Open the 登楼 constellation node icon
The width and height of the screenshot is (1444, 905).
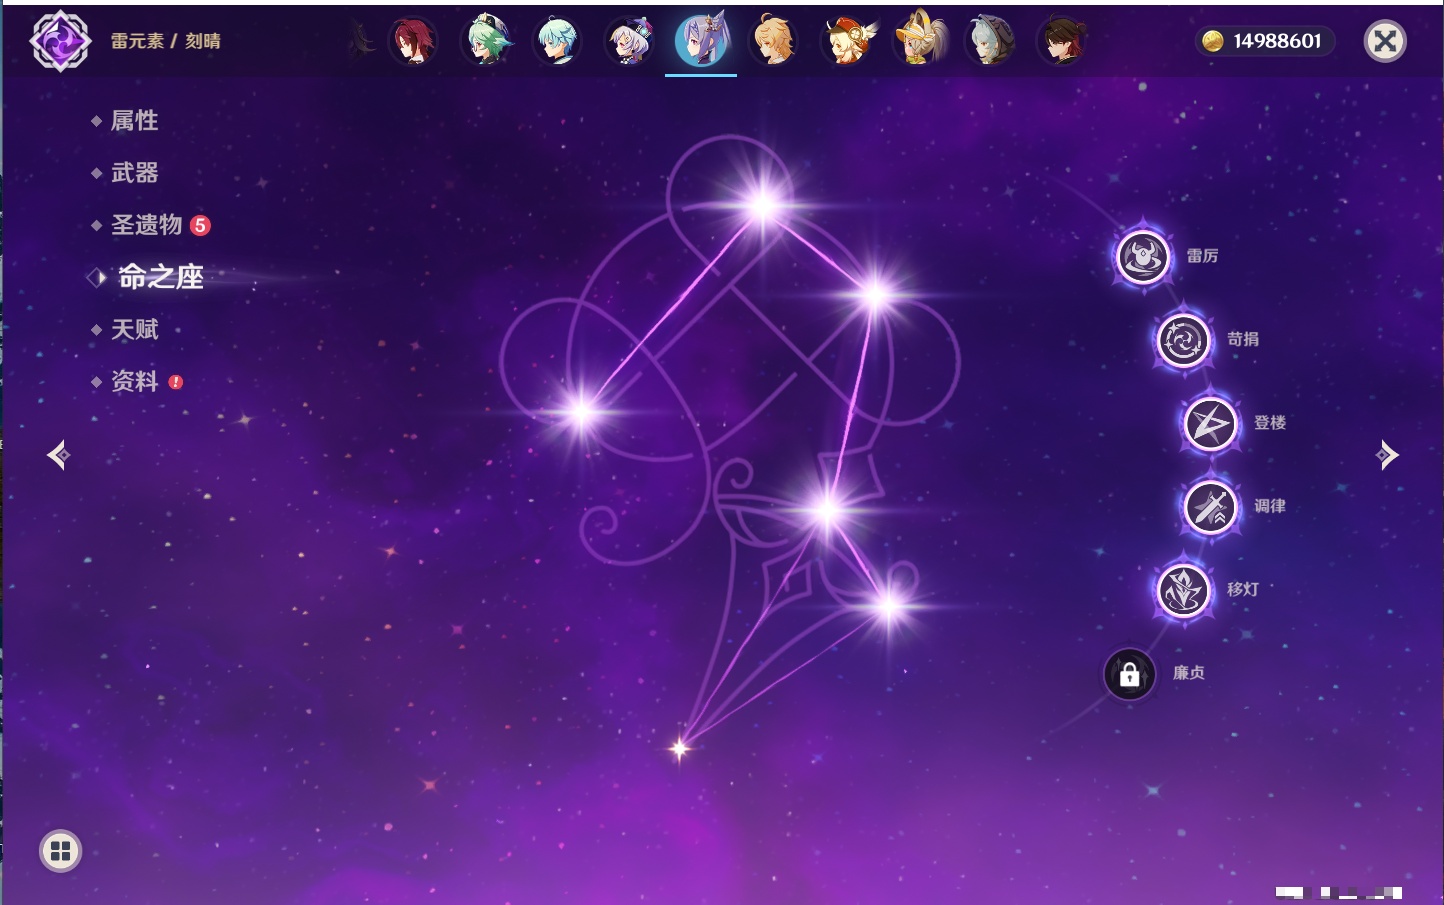pos(1210,424)
